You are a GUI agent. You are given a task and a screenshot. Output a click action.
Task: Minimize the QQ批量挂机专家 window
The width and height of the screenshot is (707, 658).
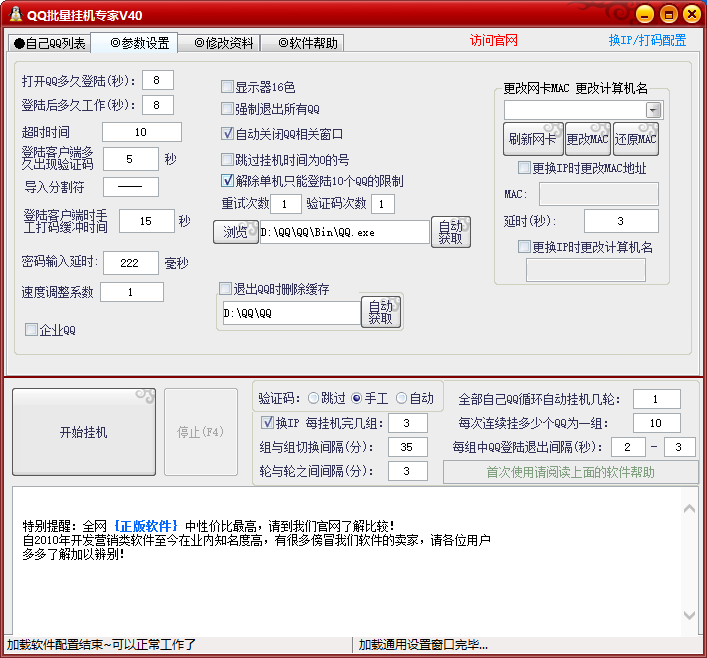pyautogui.click(x=645, y=14)
